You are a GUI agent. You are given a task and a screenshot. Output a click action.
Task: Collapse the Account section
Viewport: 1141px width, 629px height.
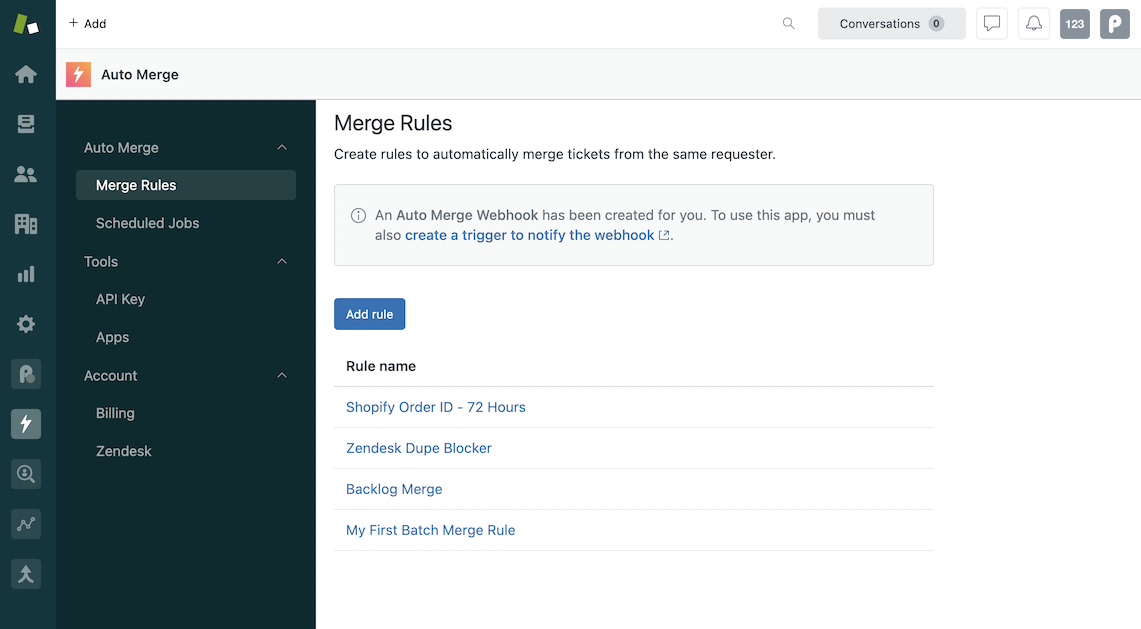[x=282, y=375]
